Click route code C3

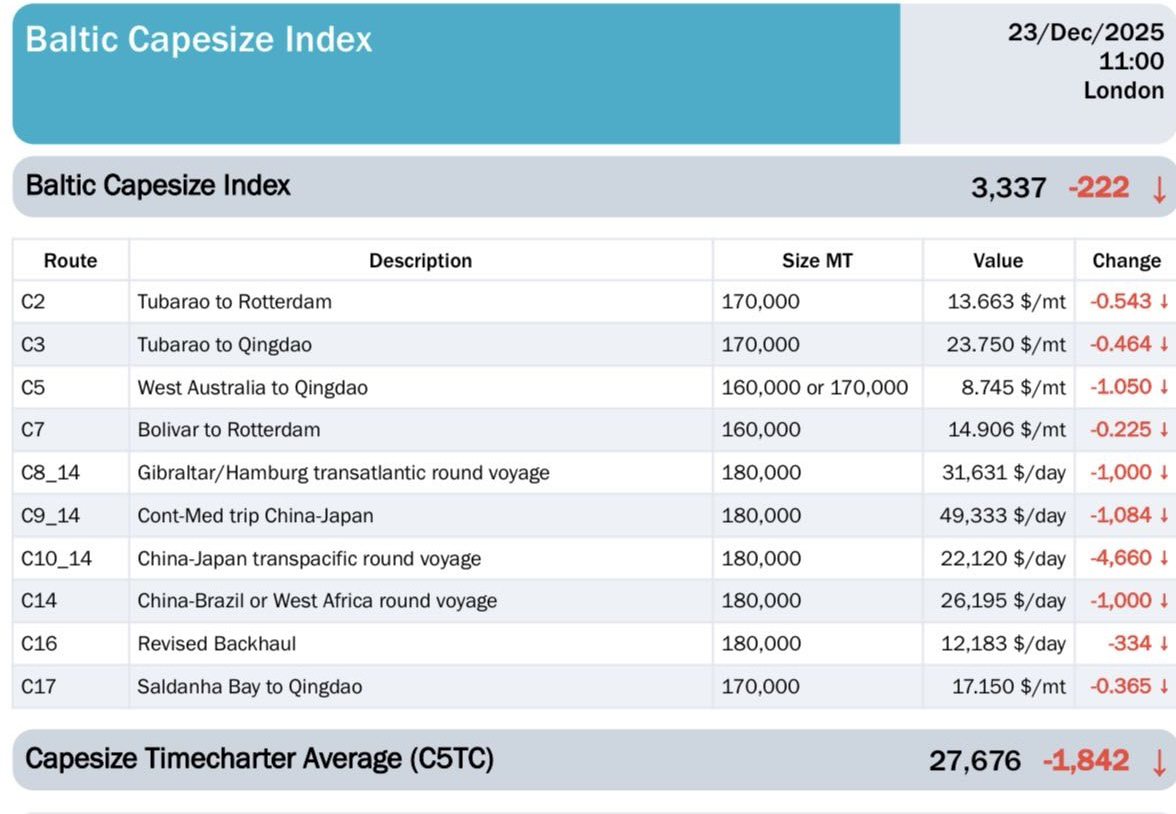click(x=33, y=344)
